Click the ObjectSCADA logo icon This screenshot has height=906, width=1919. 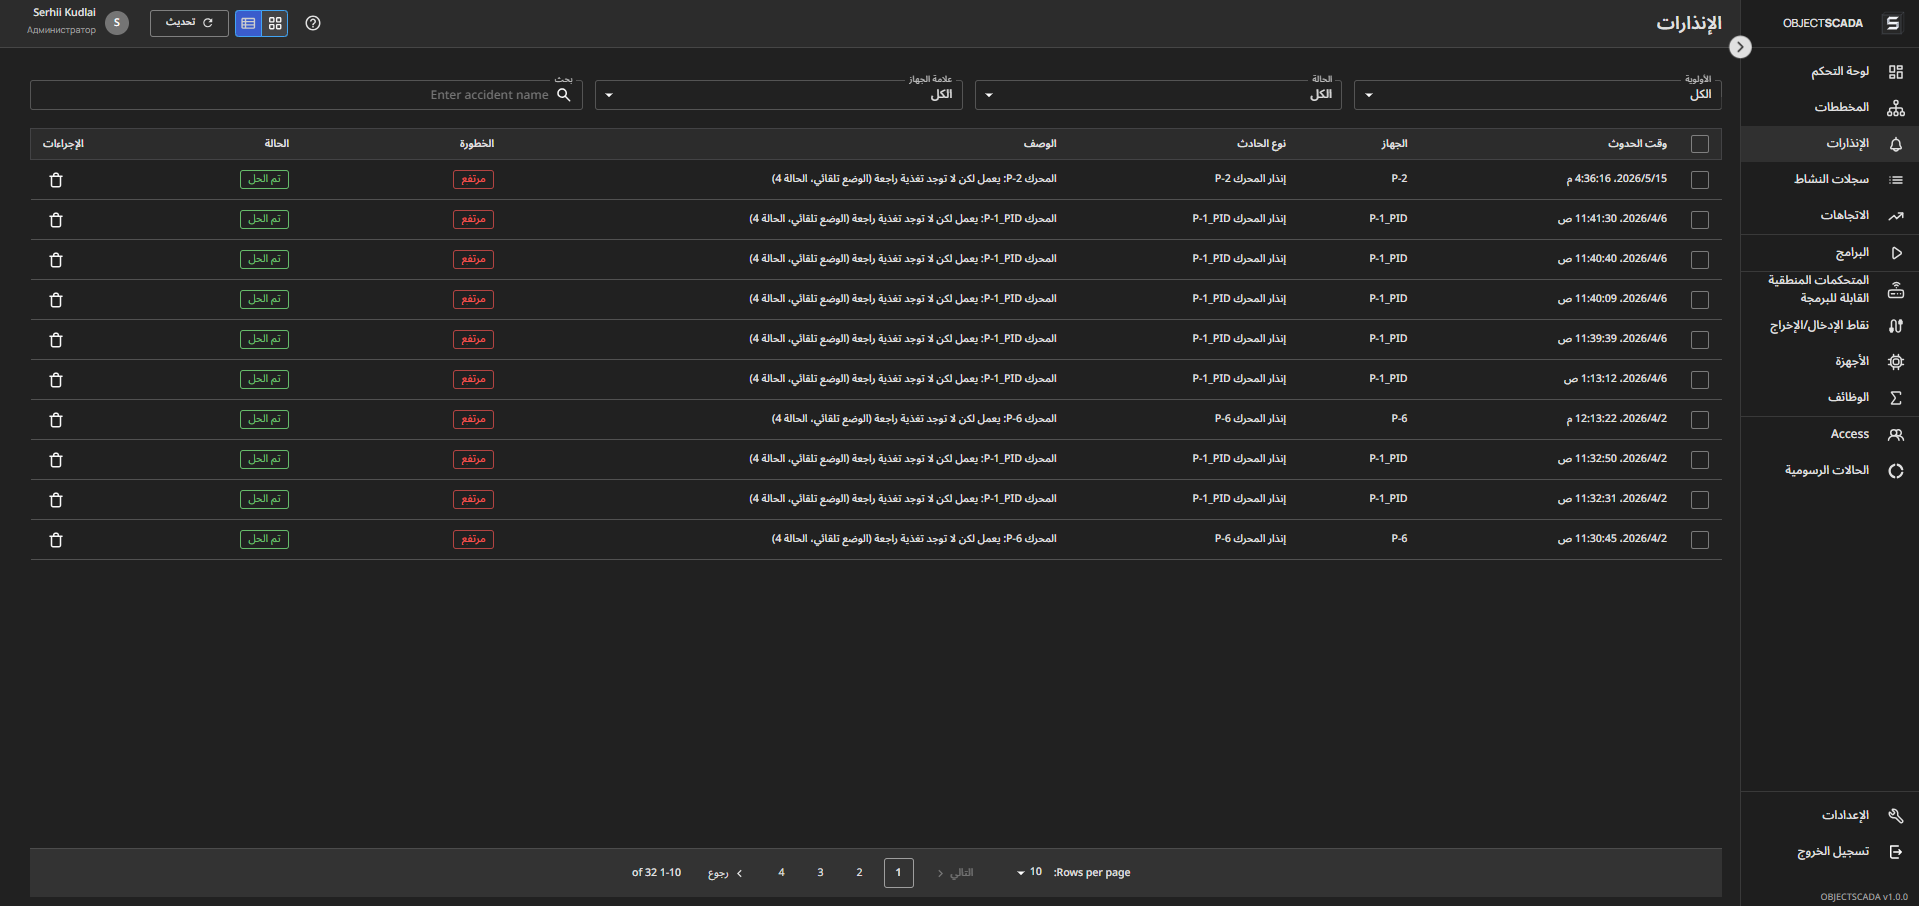1892,23
